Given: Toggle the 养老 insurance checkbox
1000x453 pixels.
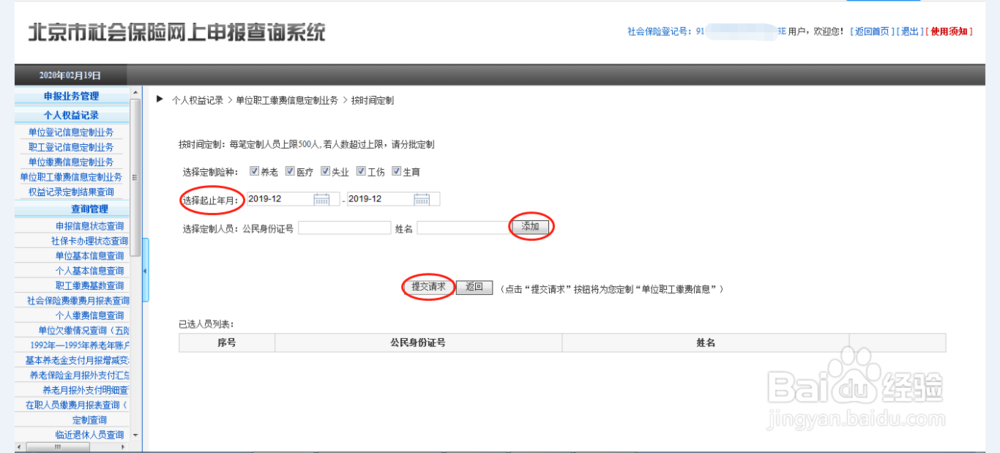Looking at the screenshot, I should (254, 171).
